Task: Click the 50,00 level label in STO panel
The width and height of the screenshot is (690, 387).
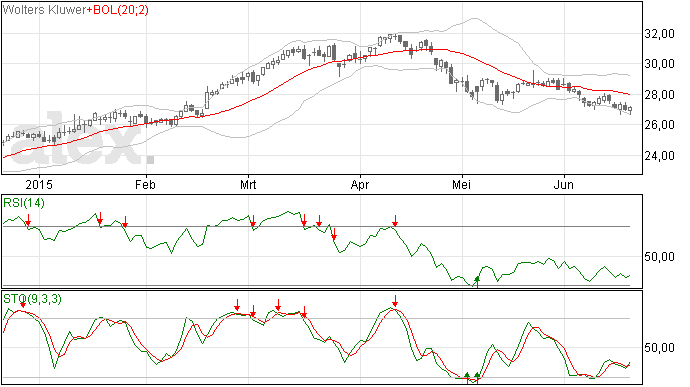Action: pos(659,348)
